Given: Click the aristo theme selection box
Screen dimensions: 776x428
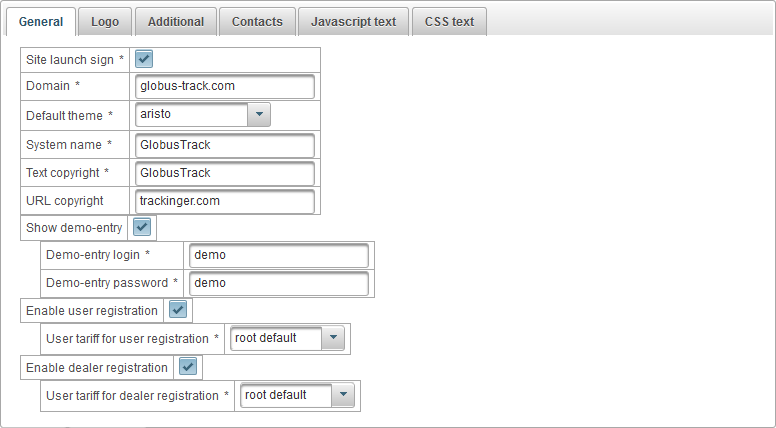Looking at the screenshot, I should pyautogui.click(x=191, y=114).
